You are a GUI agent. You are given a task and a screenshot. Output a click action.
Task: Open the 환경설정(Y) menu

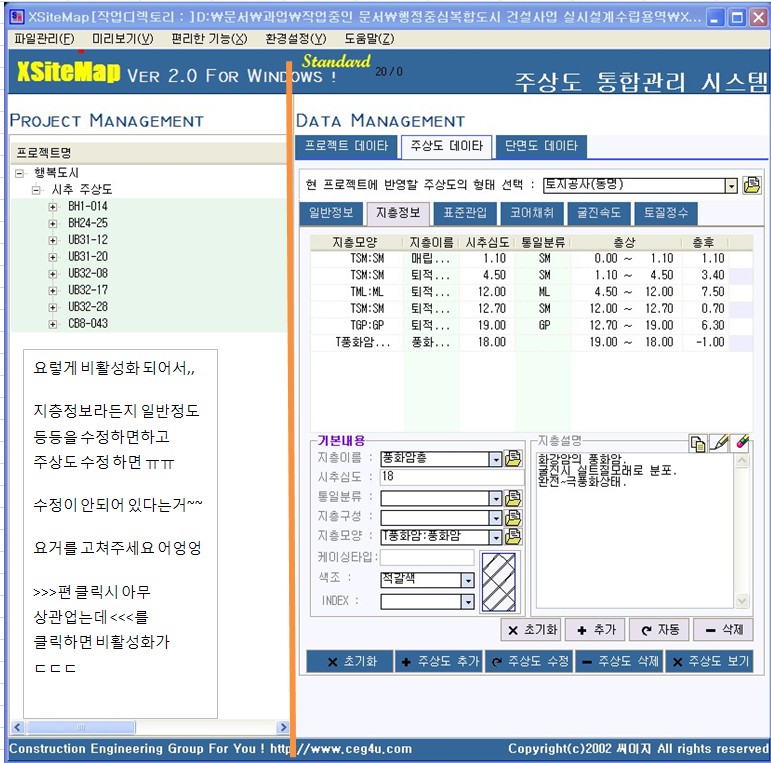pos(296,38)
